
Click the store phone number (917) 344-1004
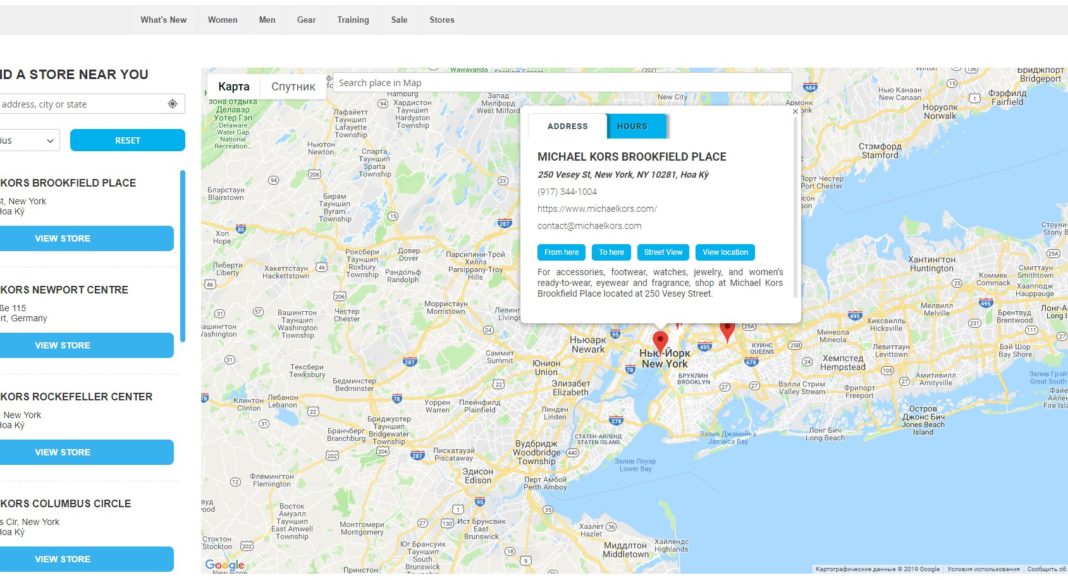(x=567, y=192)
